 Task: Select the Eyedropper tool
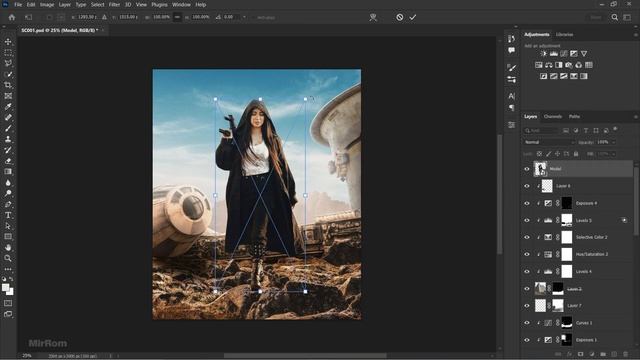(8, 107)
